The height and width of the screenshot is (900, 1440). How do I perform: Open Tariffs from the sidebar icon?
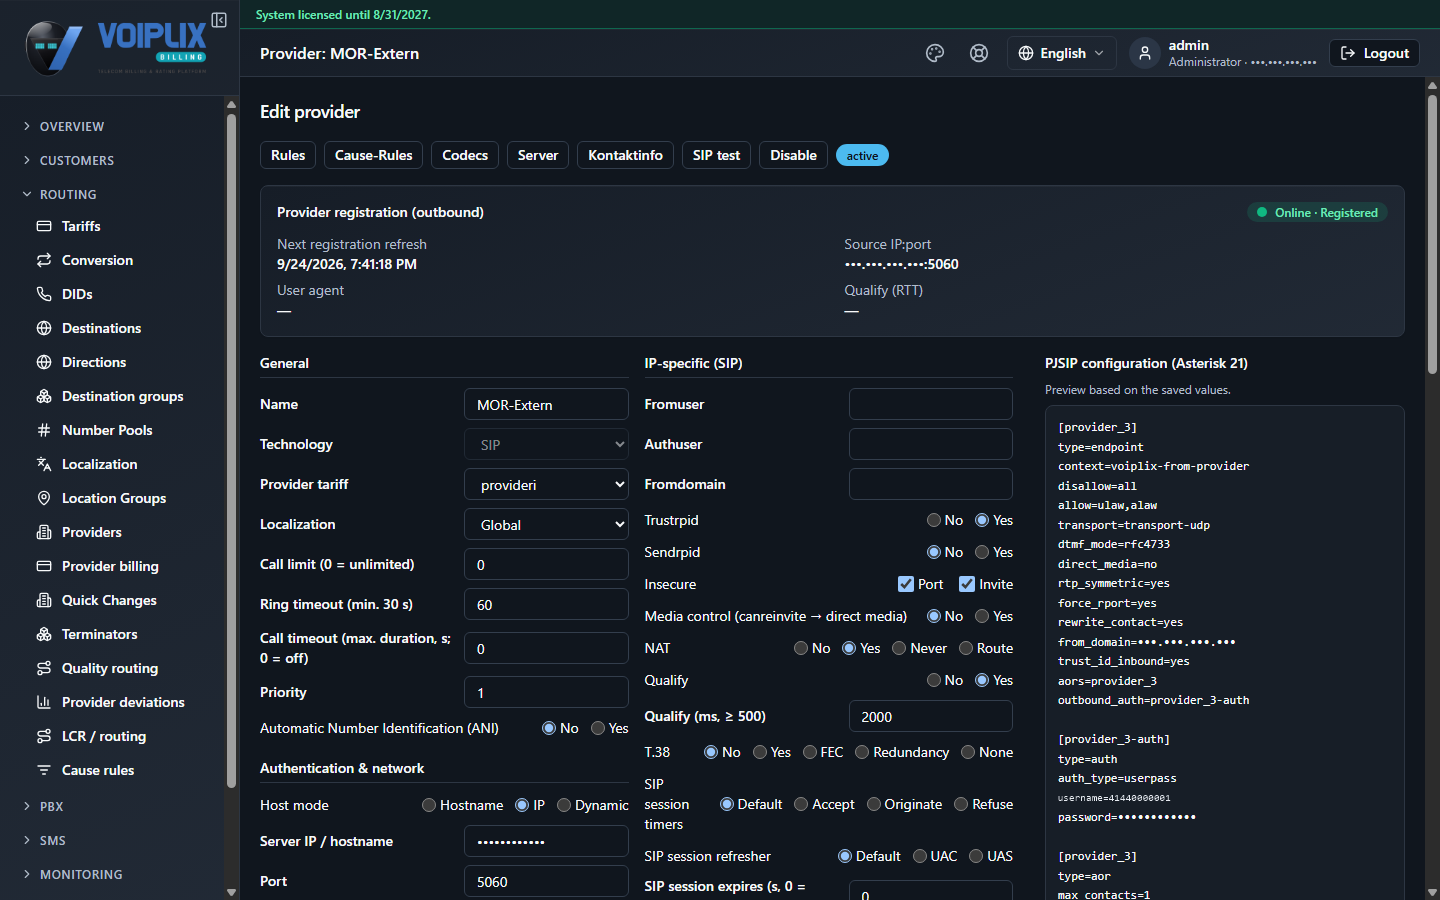44,226
